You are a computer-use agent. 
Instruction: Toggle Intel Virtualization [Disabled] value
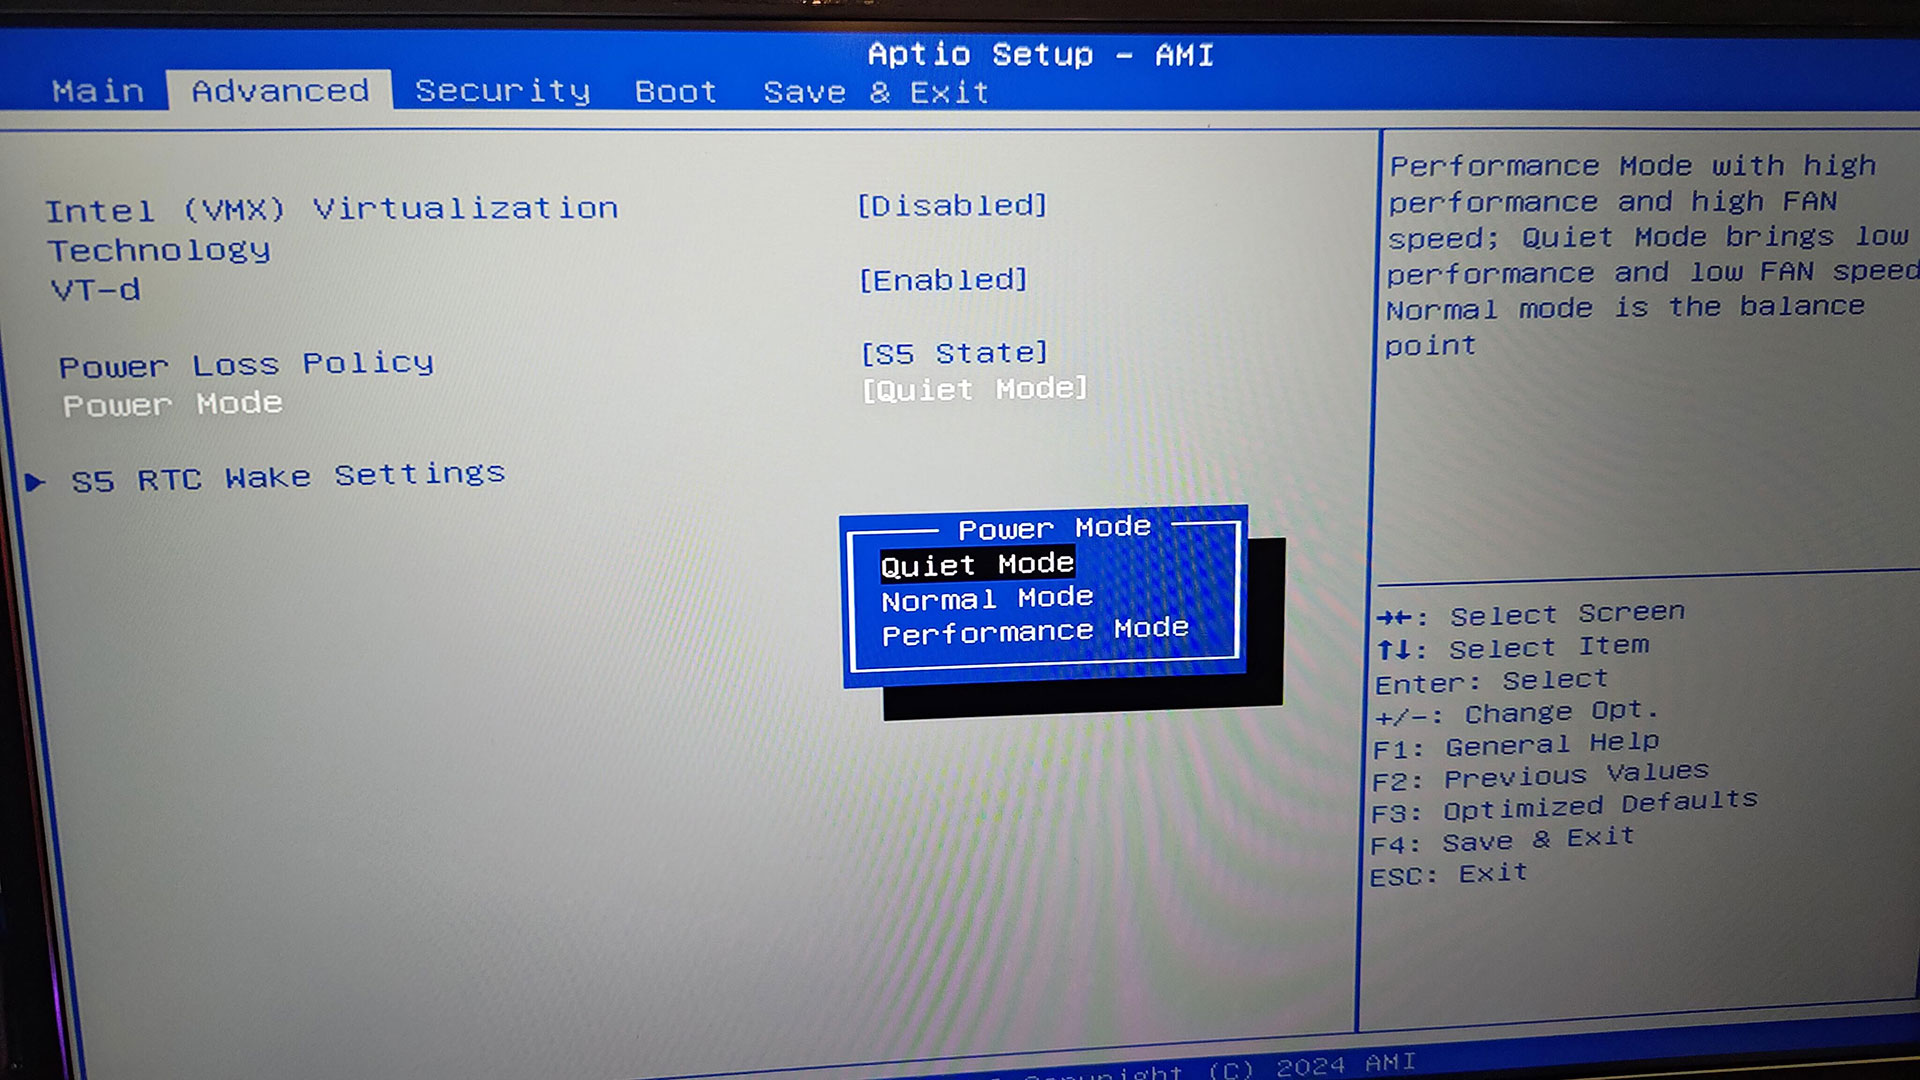[x=952, y=205]
